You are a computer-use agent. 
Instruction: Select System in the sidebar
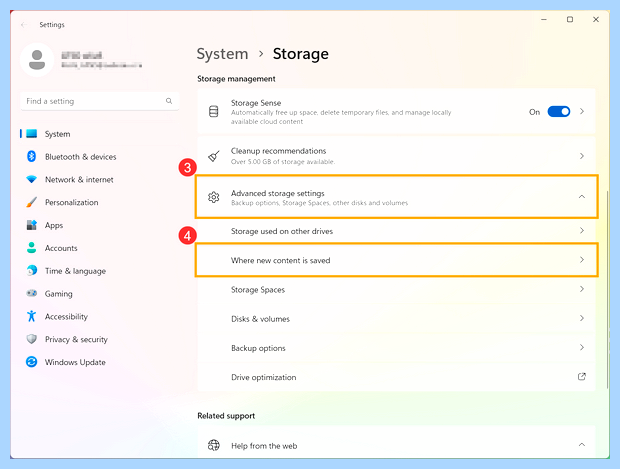click(99, 134)
